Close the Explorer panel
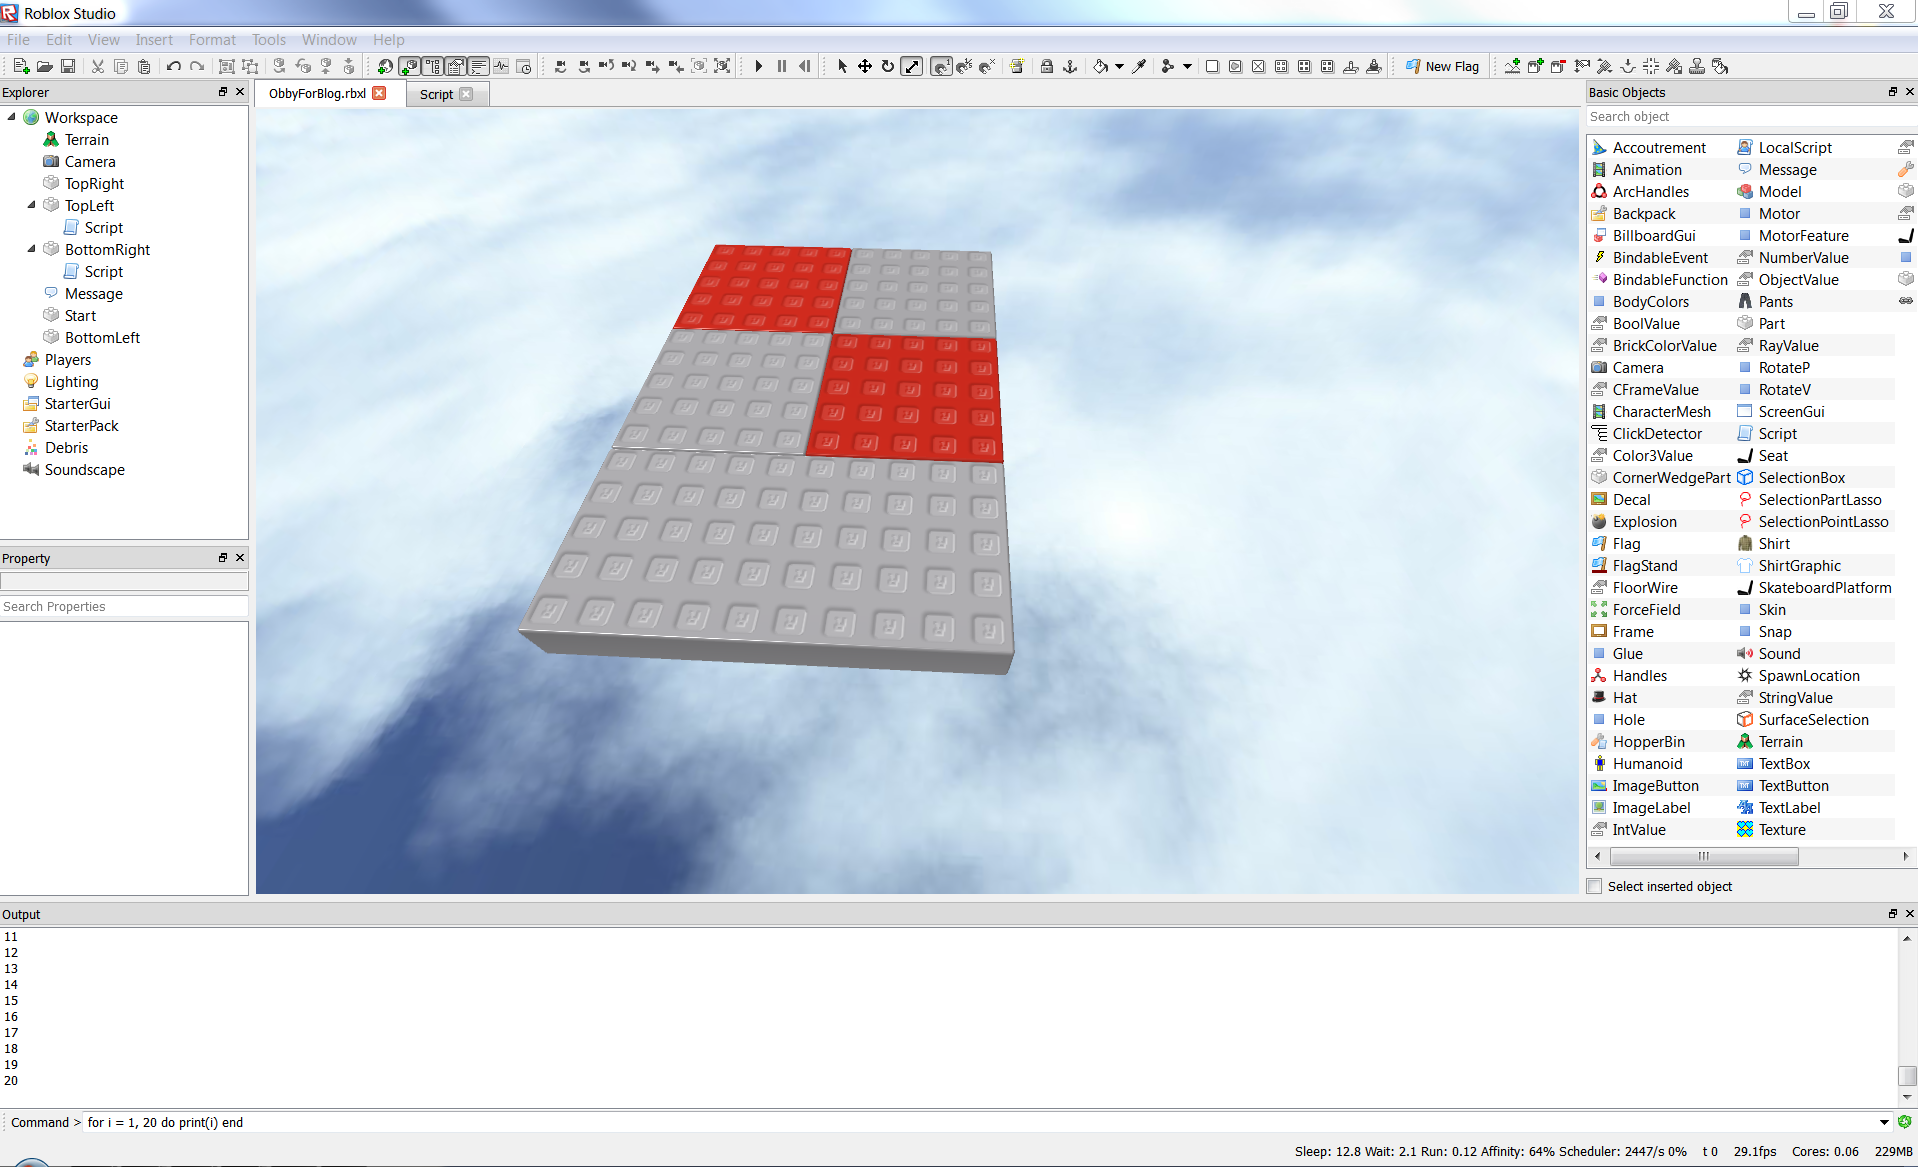The image size is (1918, 1167). coord(240,92)
